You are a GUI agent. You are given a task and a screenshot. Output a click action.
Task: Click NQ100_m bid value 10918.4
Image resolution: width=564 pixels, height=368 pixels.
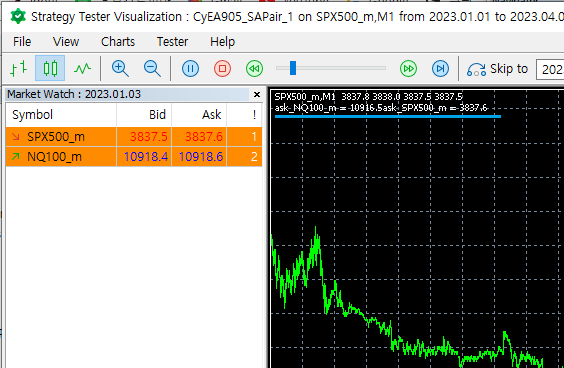point(146,156)
